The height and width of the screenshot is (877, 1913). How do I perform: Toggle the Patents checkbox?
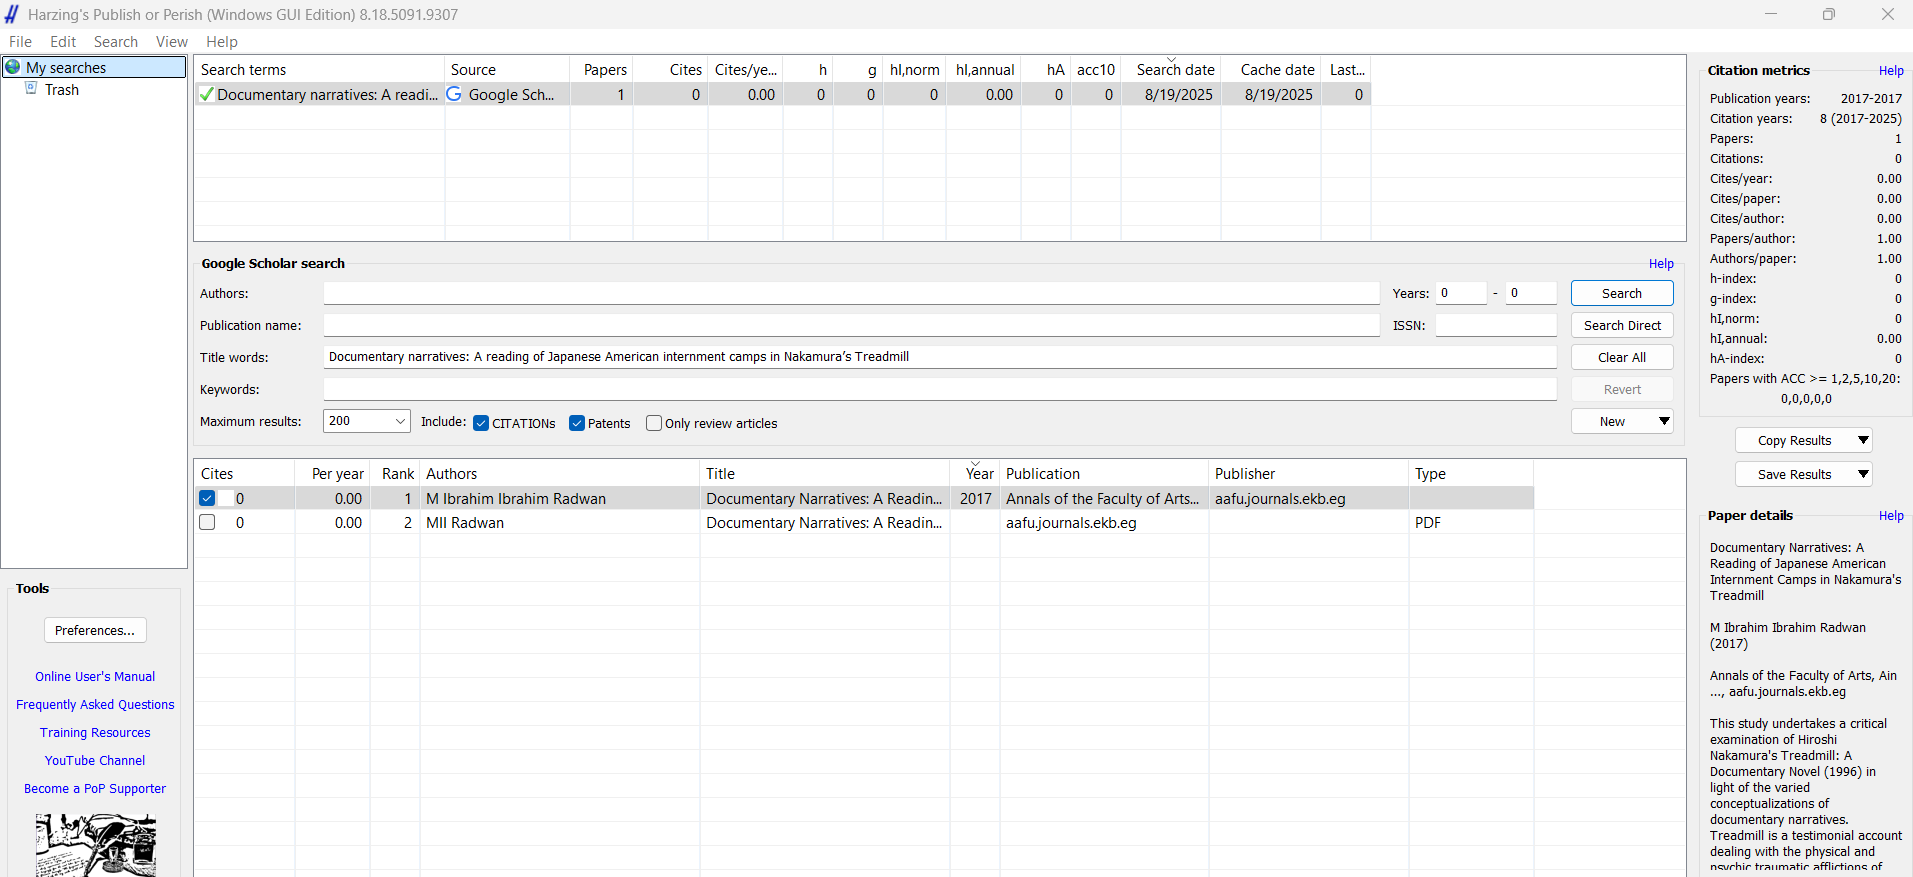pos(577,423)
